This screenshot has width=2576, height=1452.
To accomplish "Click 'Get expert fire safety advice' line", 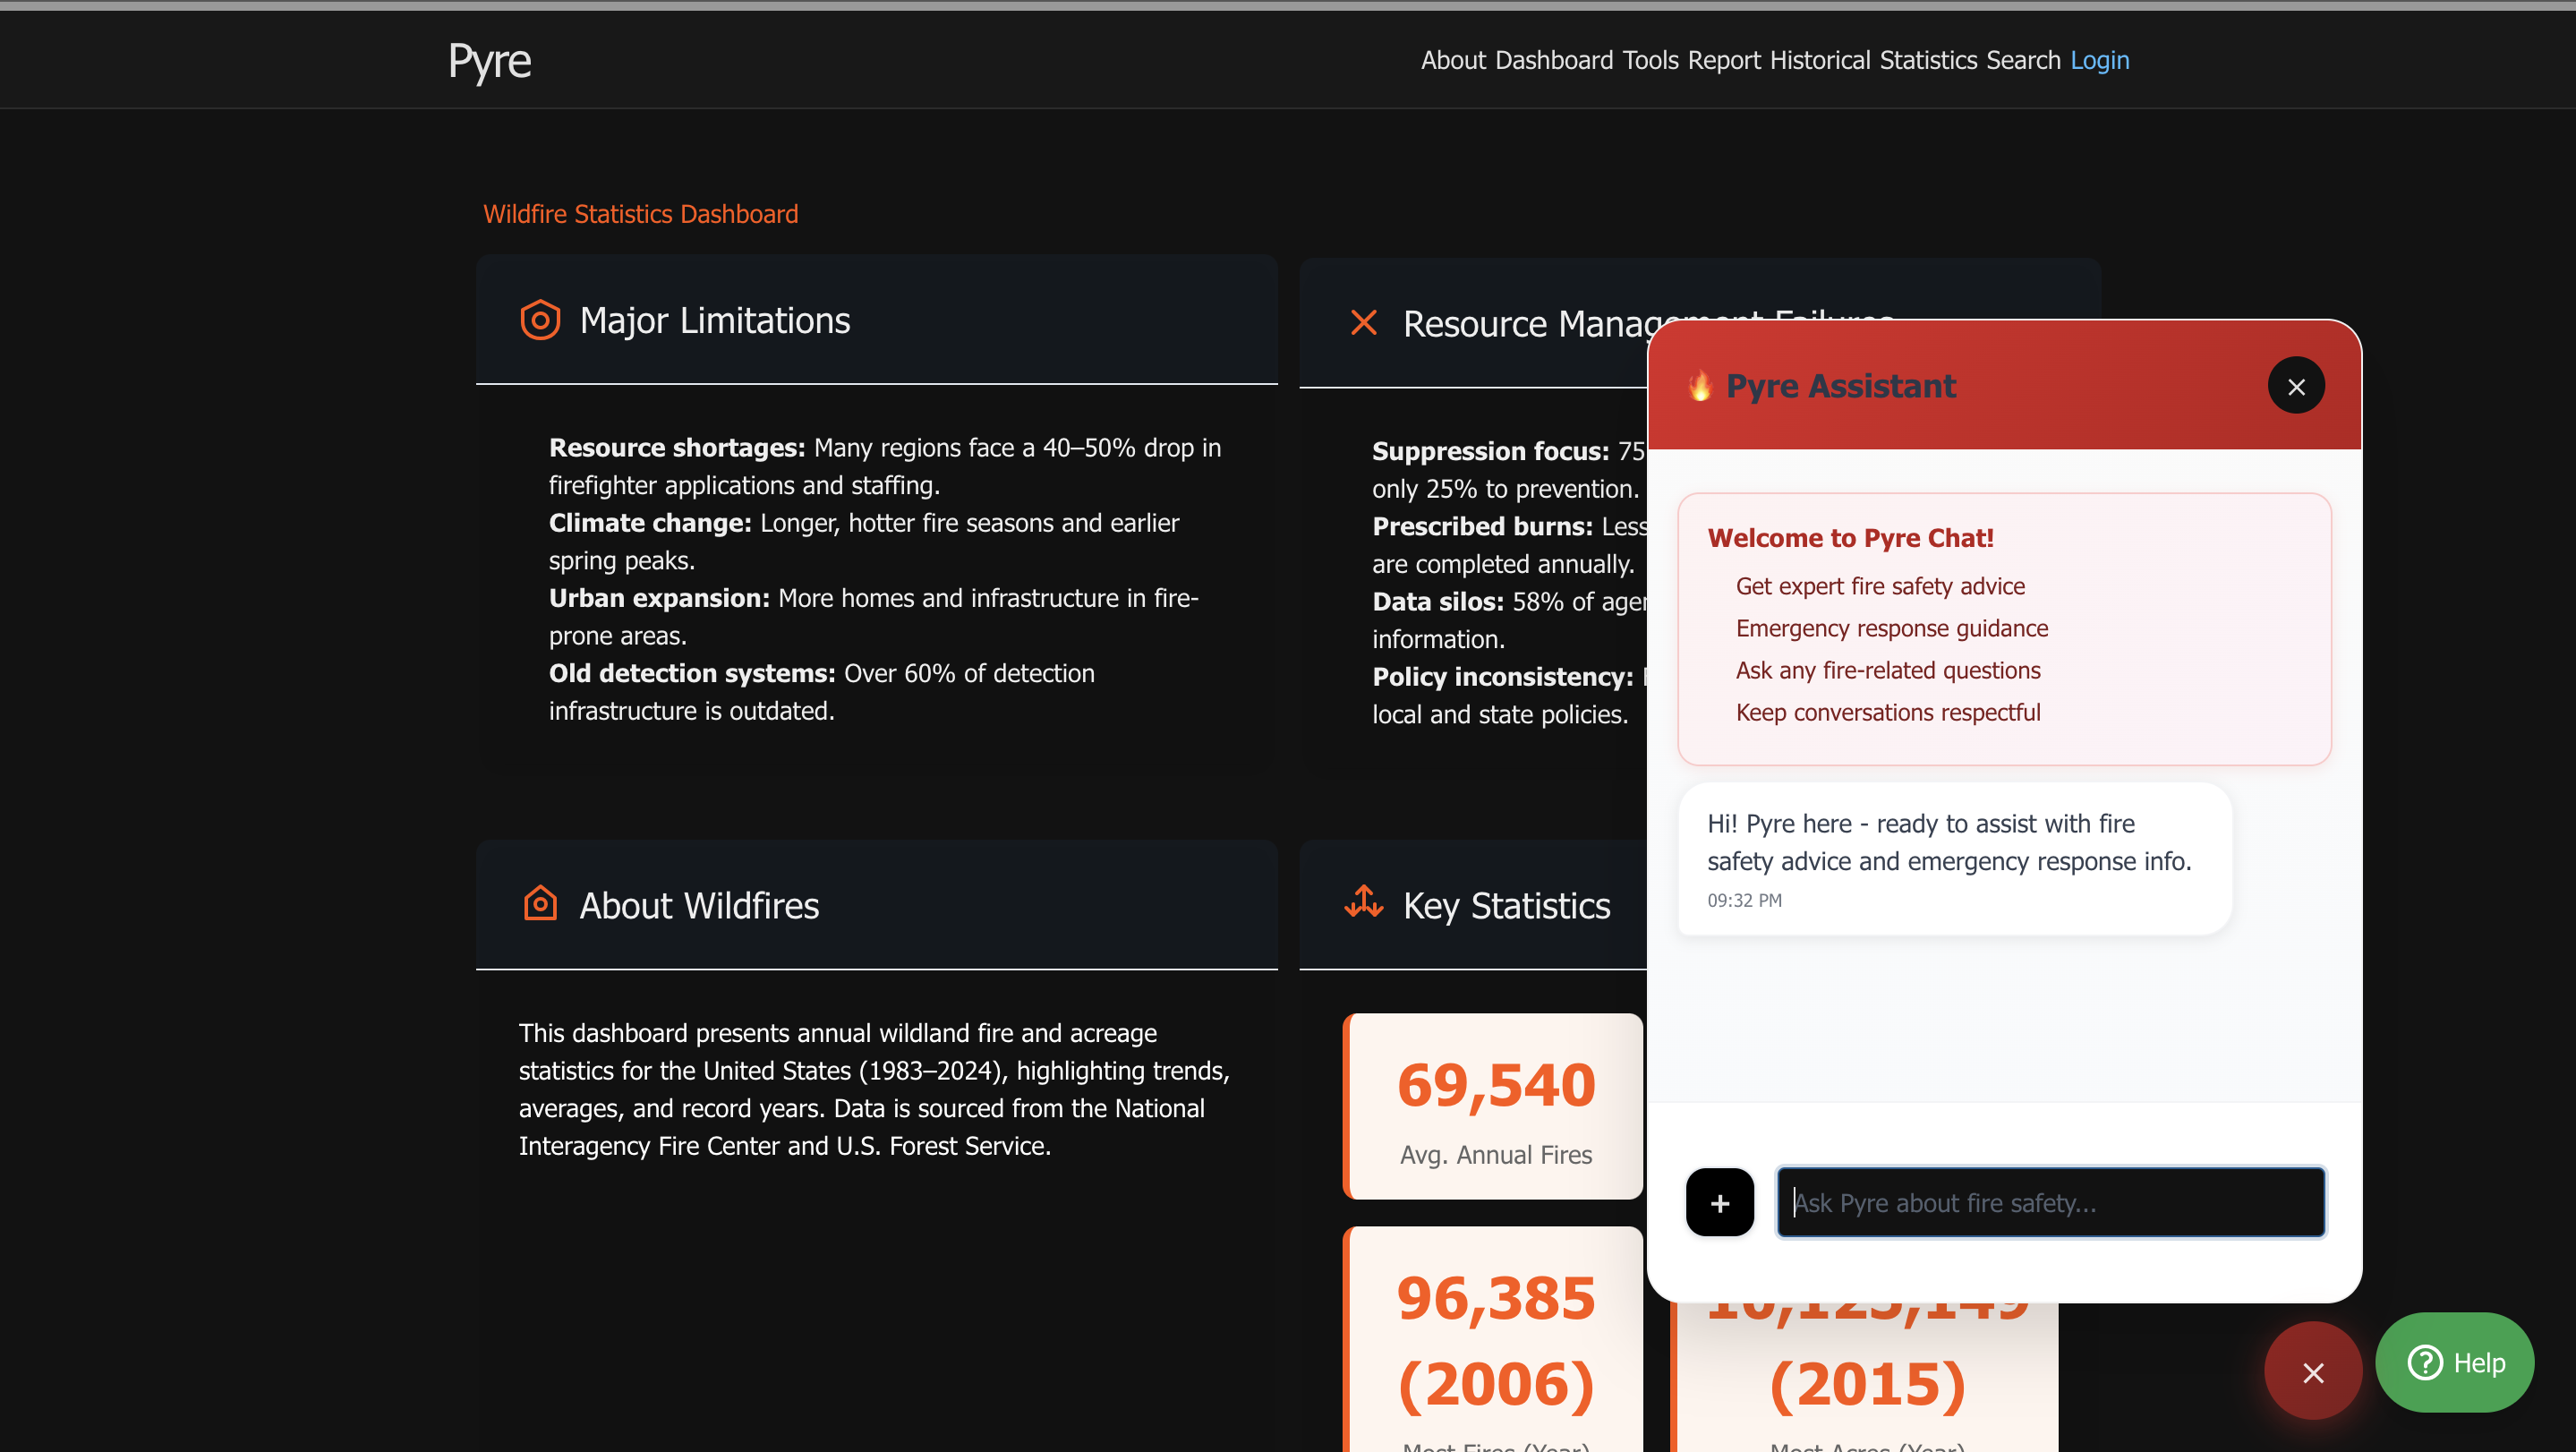I will tap(1880, 586).
